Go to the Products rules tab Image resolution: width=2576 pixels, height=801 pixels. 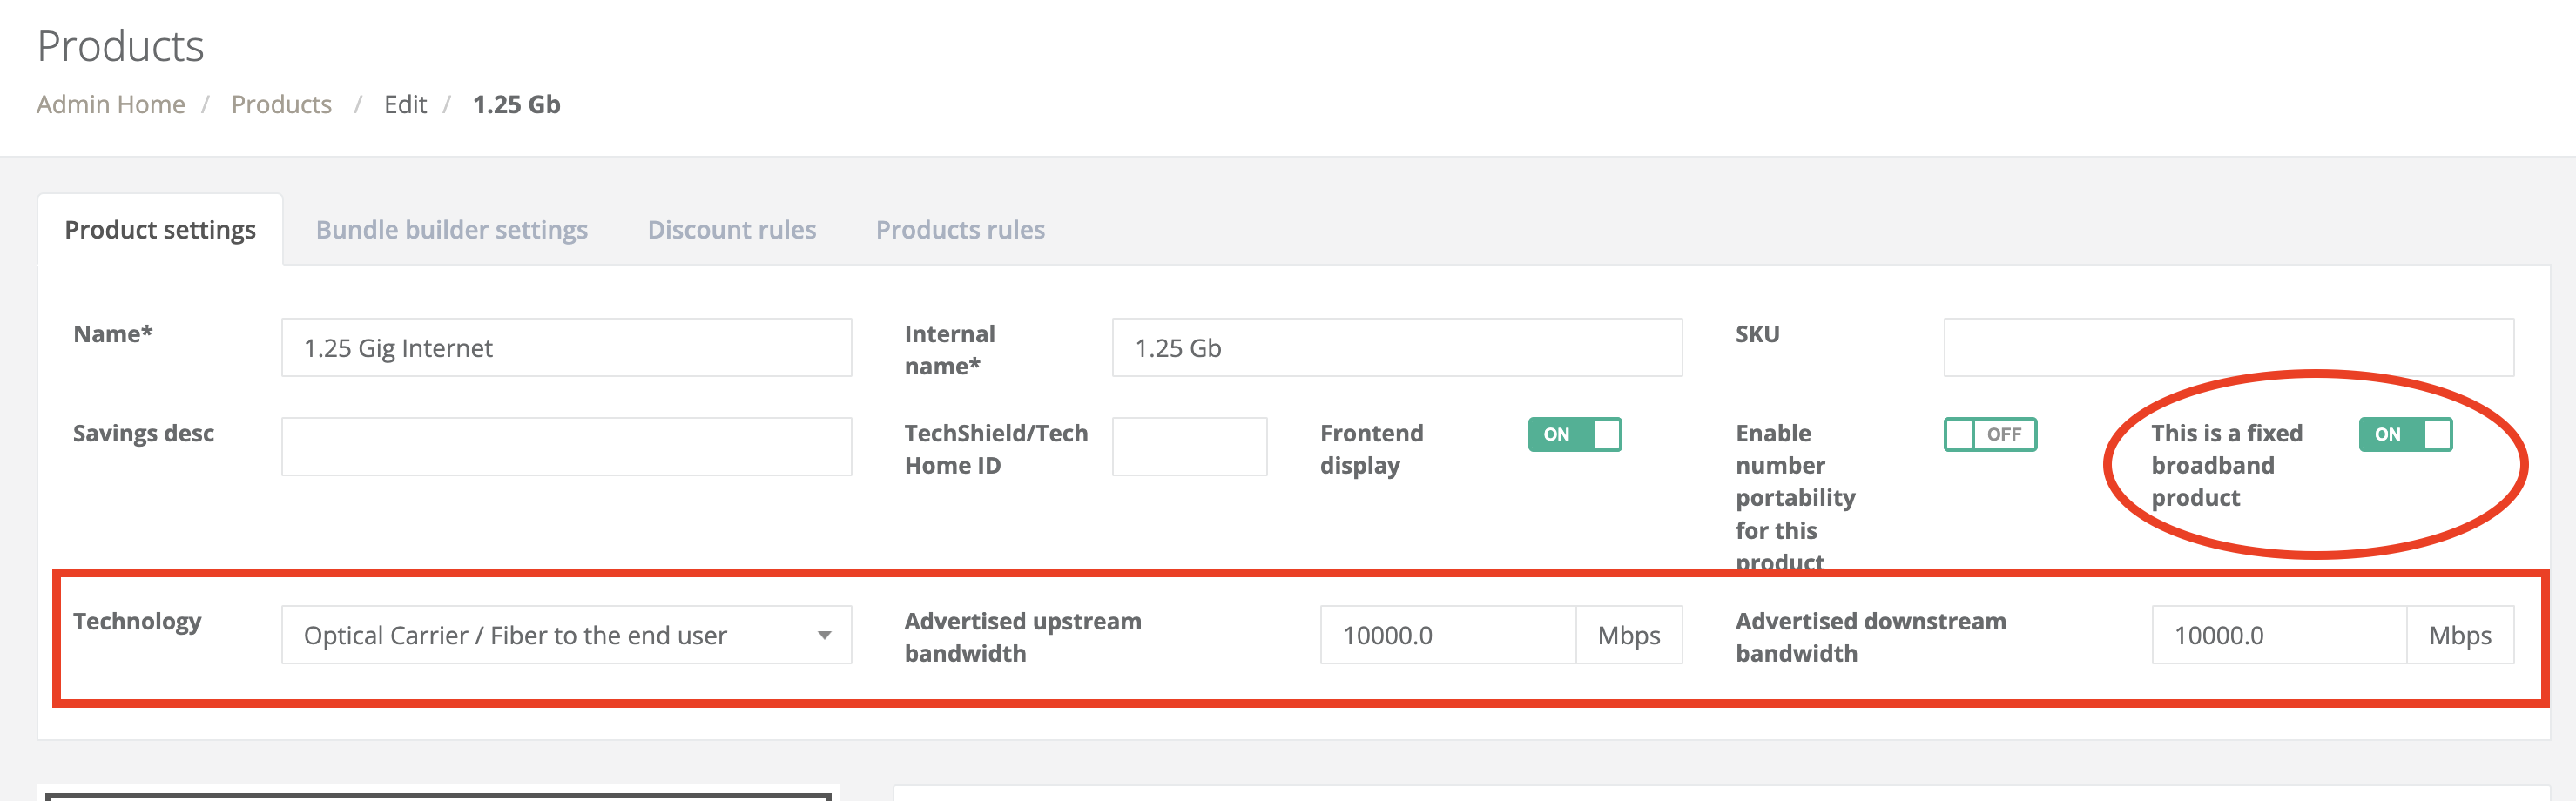tap(960, 230)
